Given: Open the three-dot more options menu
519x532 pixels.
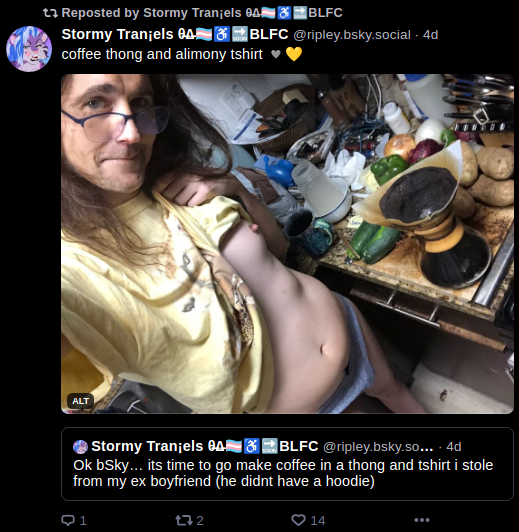Looking at the screenshot, I should [422, 520].
